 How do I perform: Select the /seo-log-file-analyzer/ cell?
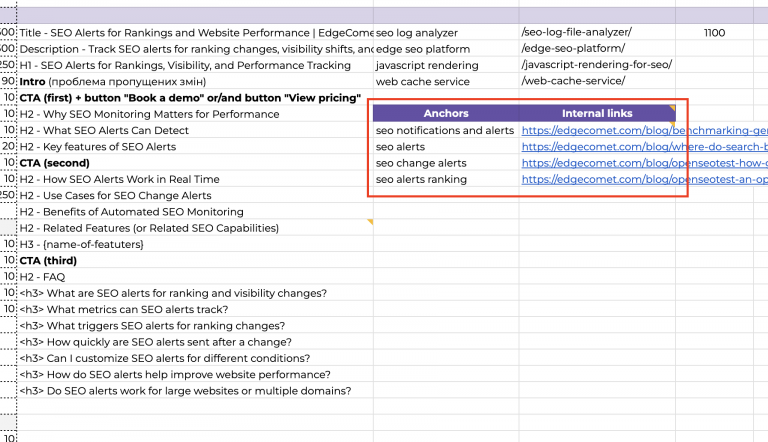597,32
